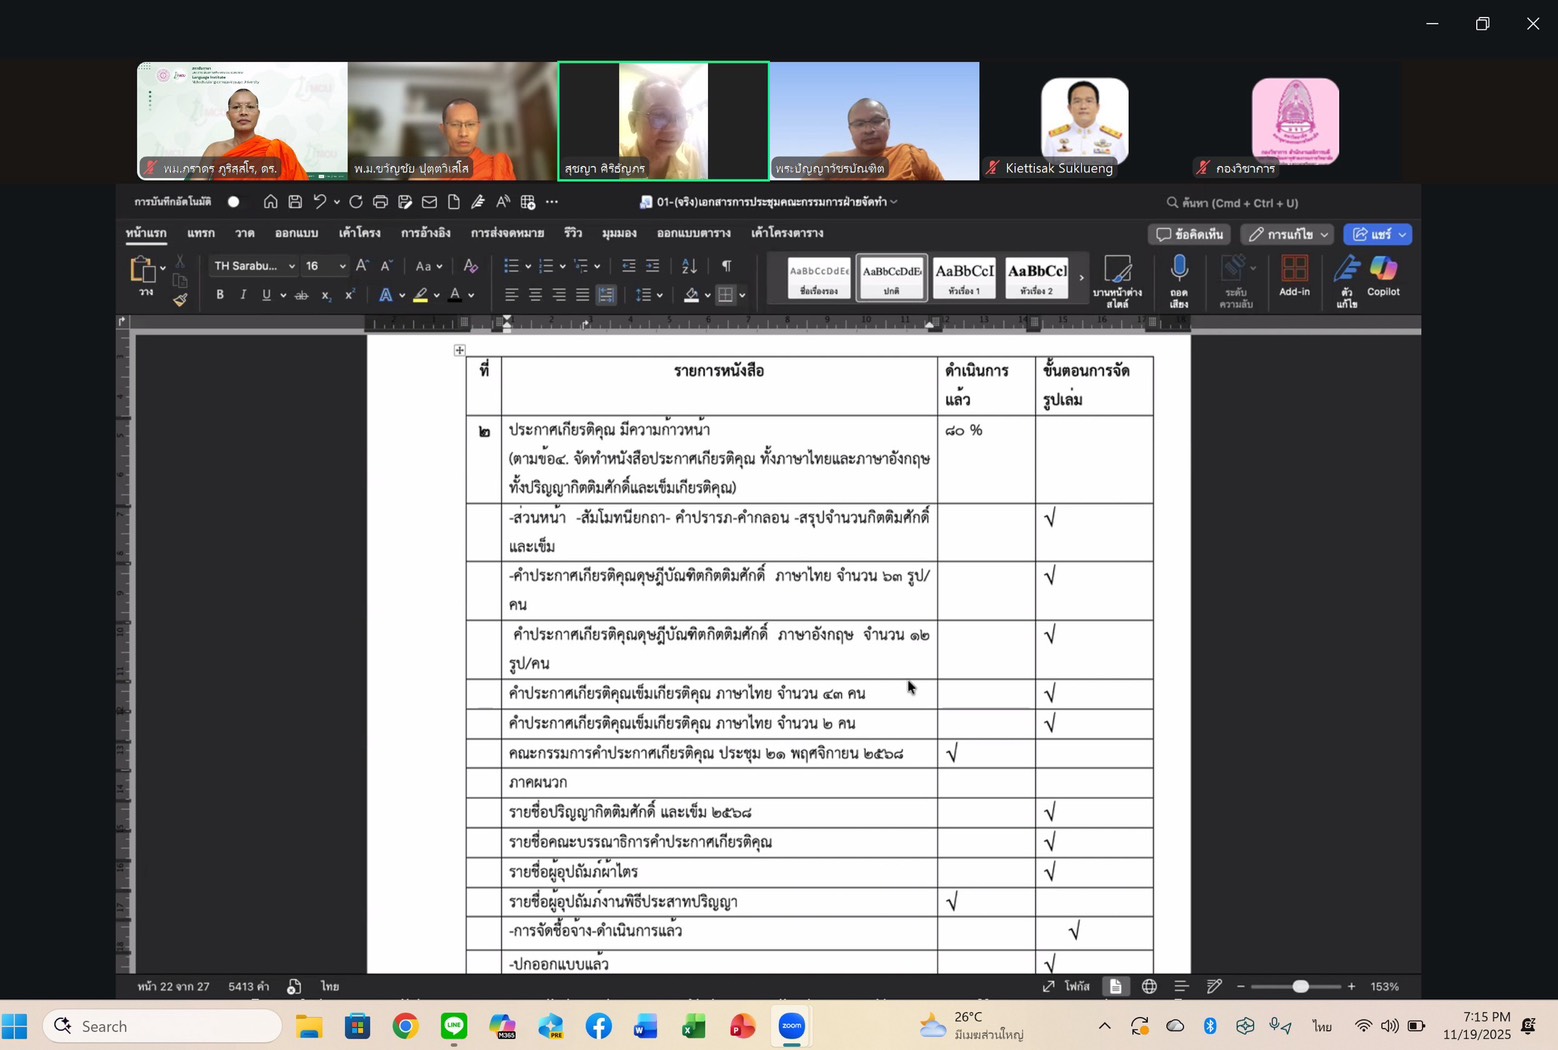Click the Save icon in quick access toolbar
The width and height of the screenshot is (1558, 1050).
point(295,202)
